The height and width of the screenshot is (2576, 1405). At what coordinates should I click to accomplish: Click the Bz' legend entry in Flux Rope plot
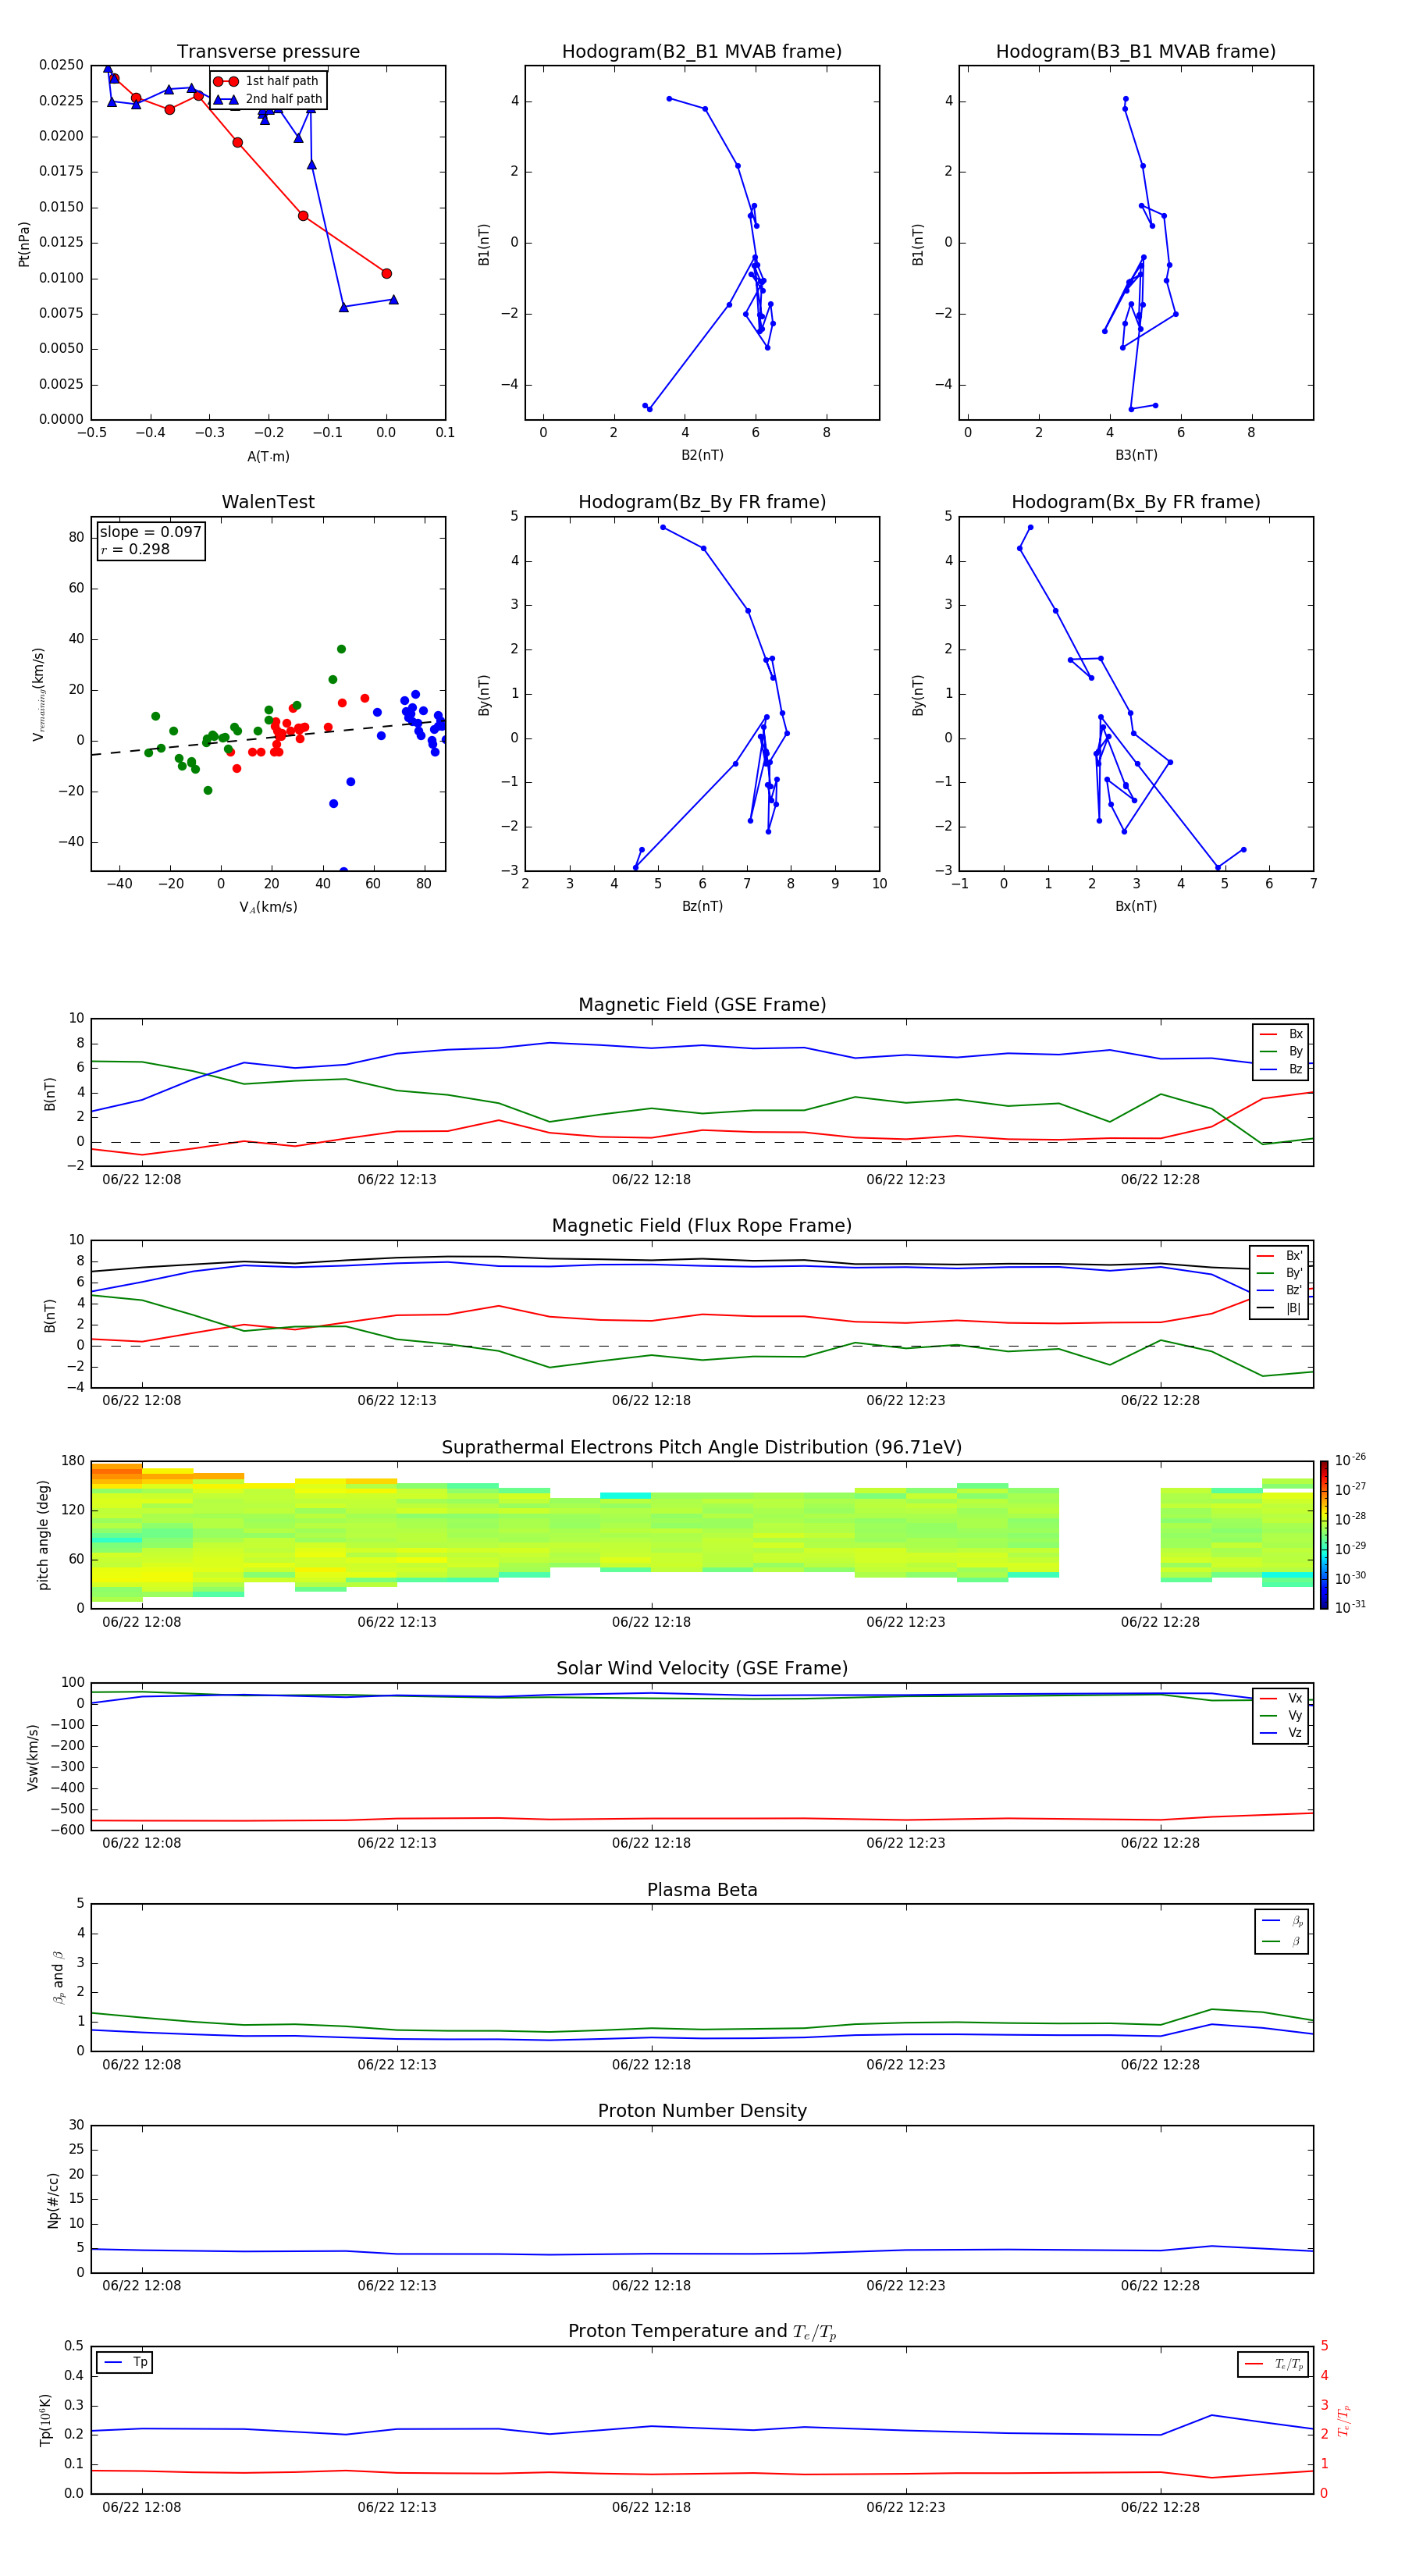point(1279,1290)
